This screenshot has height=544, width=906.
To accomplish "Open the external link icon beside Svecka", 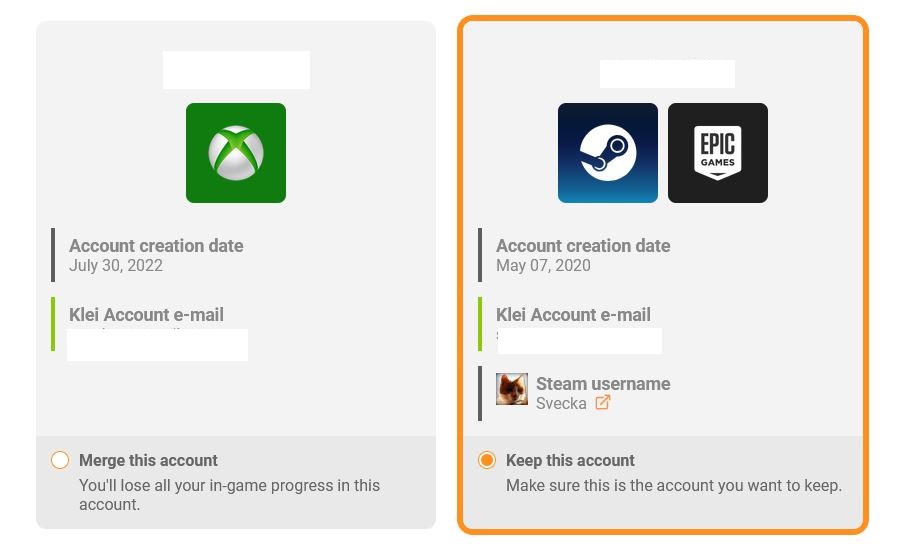I will 603,403.
